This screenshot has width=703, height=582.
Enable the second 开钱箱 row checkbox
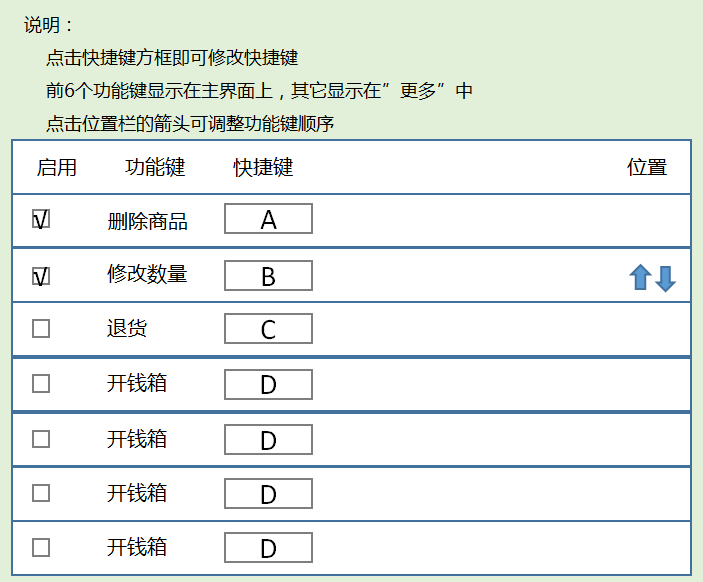(41, 438)
